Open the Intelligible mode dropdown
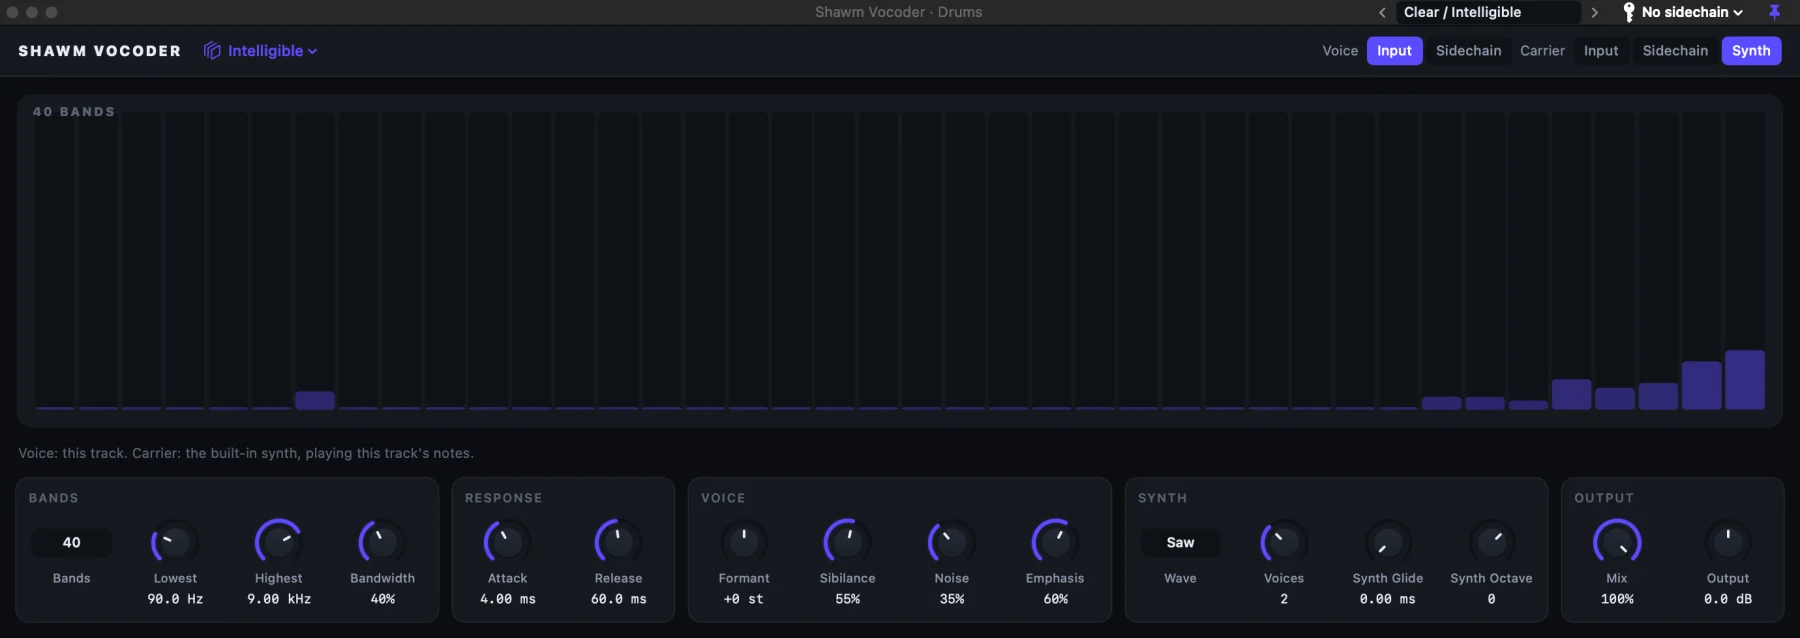This screenshot has height=638, width=1800. click(x=261, y=51)
